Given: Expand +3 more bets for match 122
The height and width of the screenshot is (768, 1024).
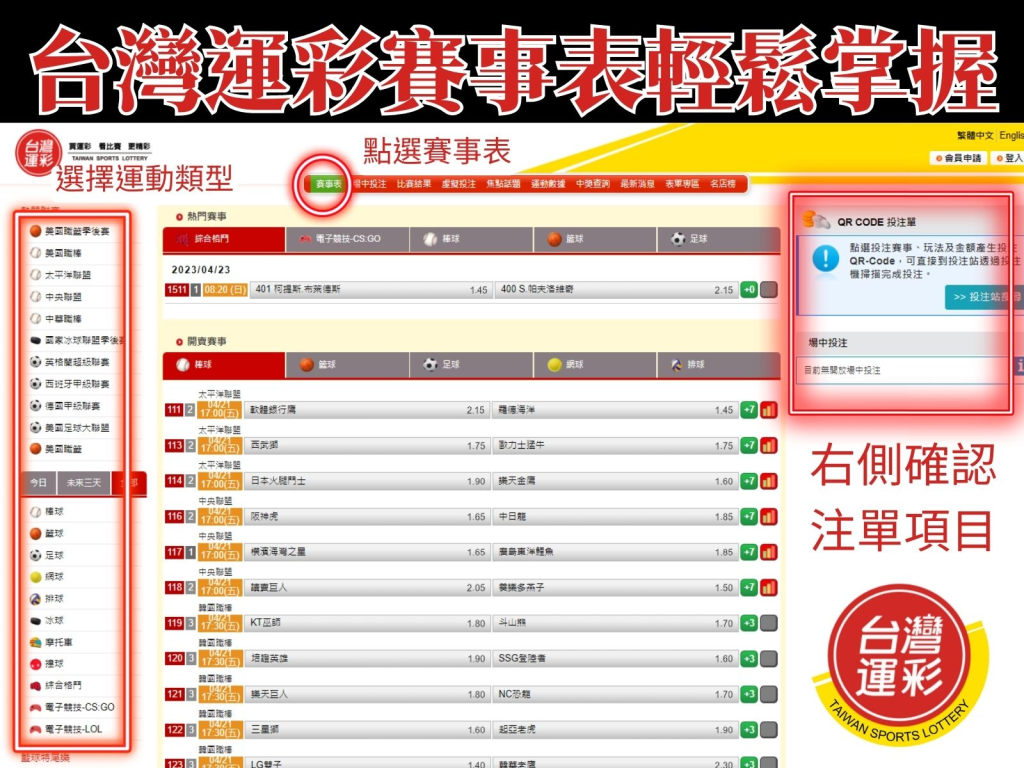Looking at the screenshot, I should tap(749, 729).
